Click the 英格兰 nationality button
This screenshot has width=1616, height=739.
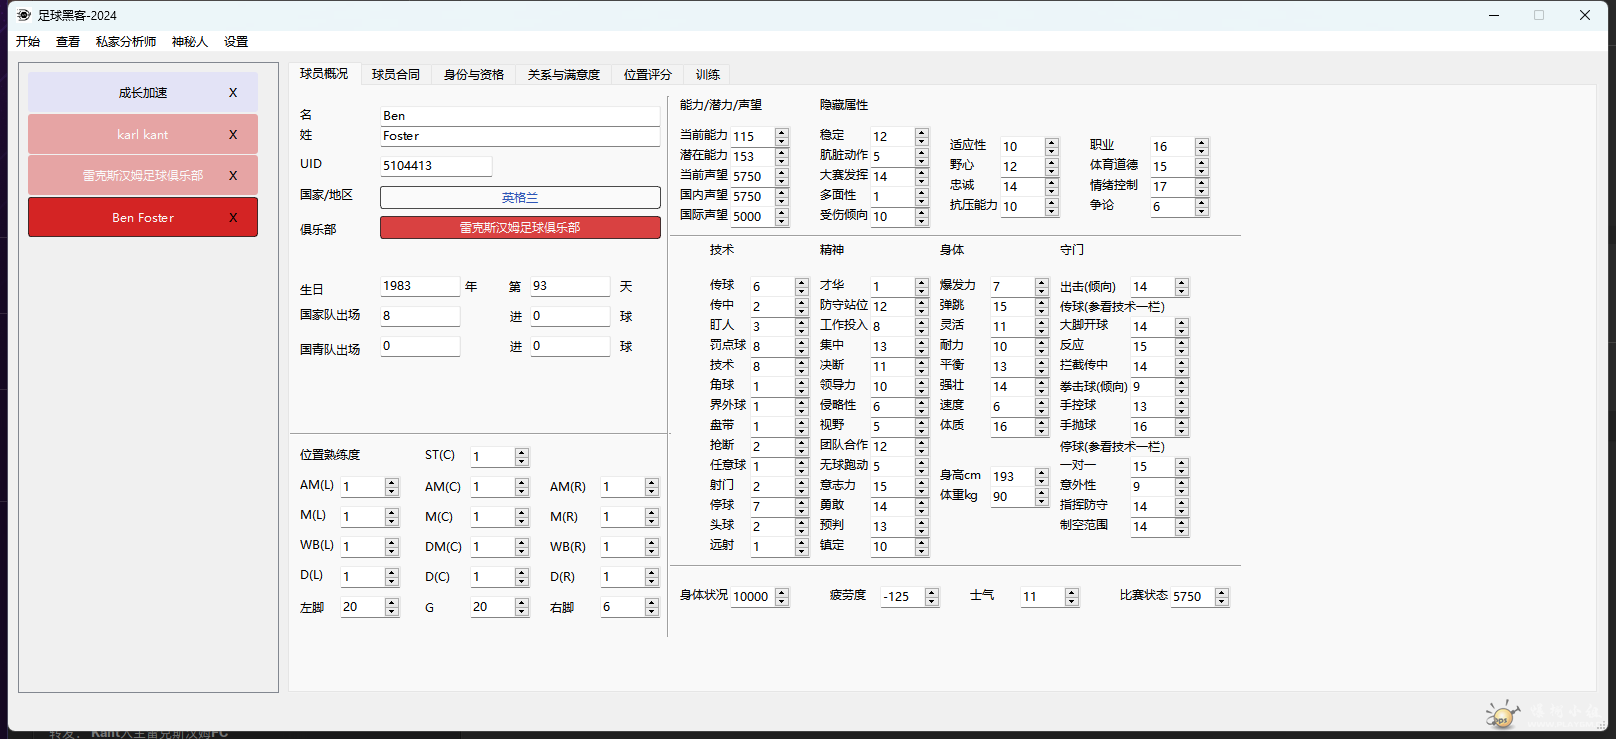tap(520, 198)
